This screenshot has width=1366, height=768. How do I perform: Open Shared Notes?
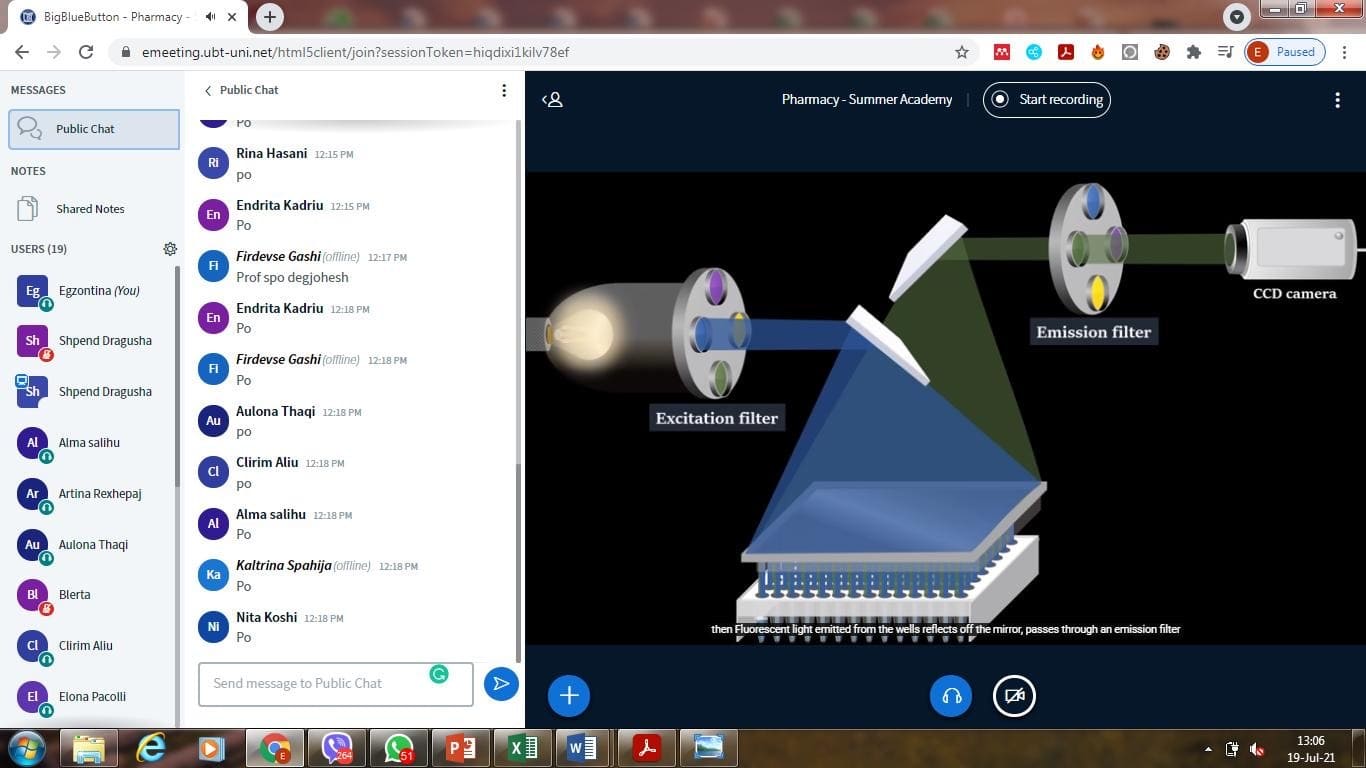click(90, 209)
